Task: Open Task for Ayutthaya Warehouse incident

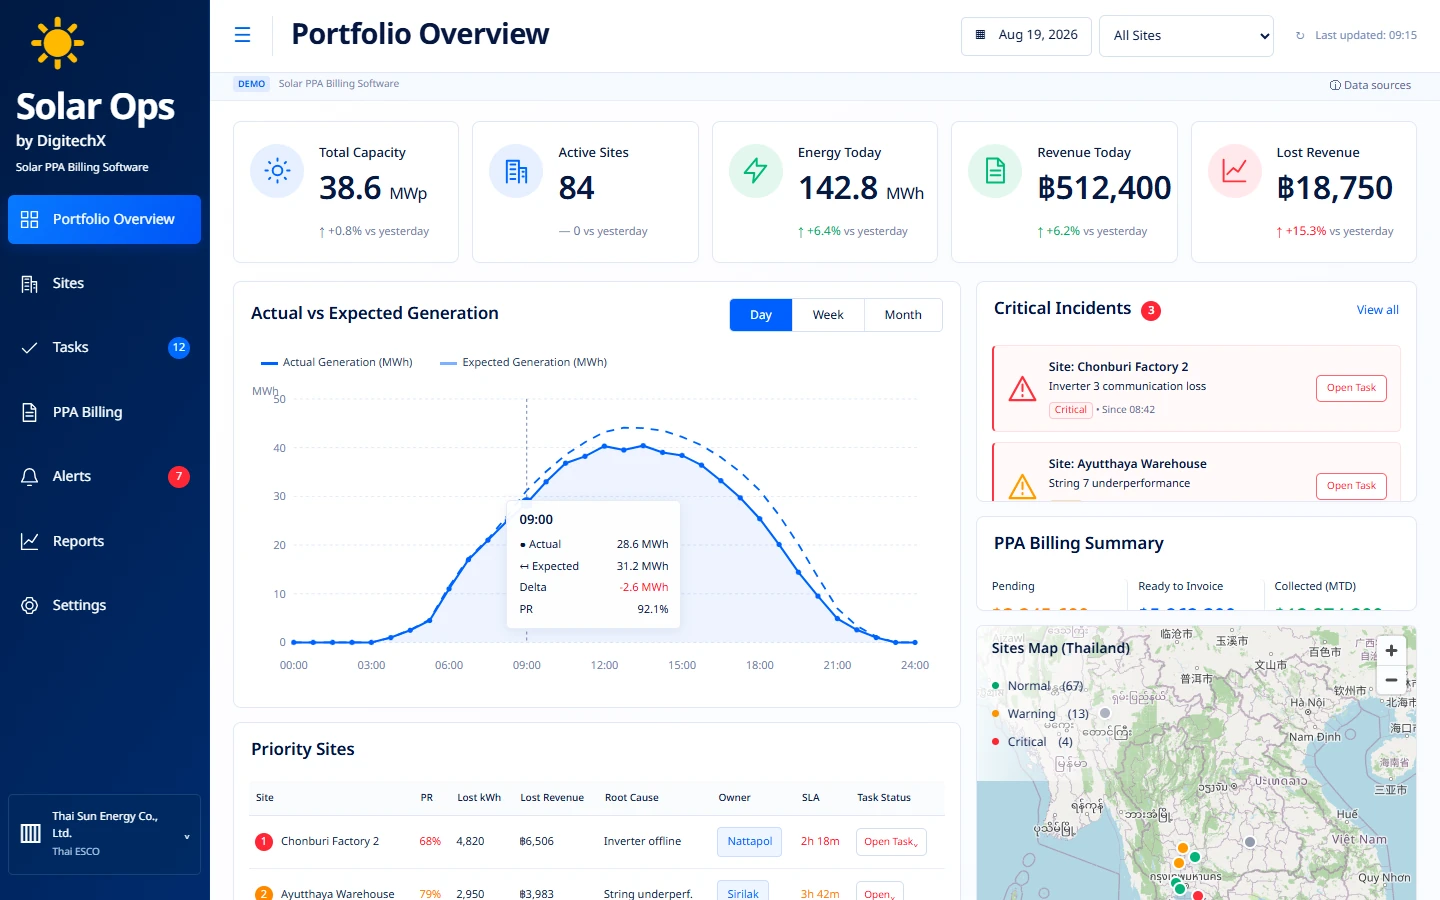Action: [1351, 486]
